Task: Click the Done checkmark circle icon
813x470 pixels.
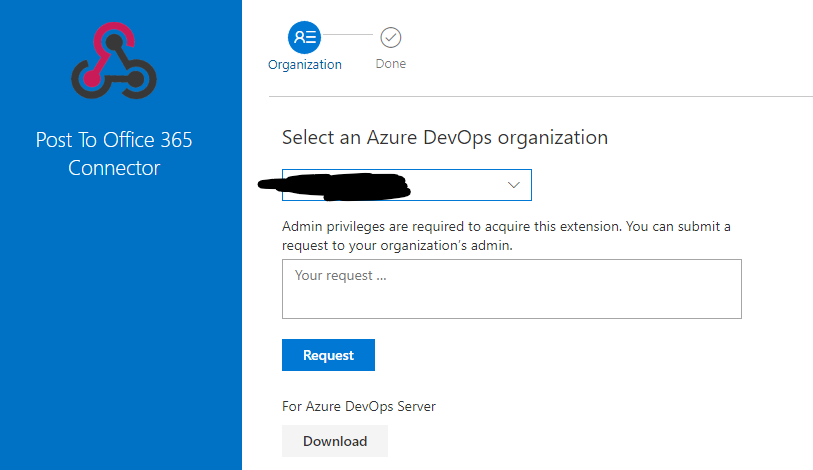Action: coord(391,37)
